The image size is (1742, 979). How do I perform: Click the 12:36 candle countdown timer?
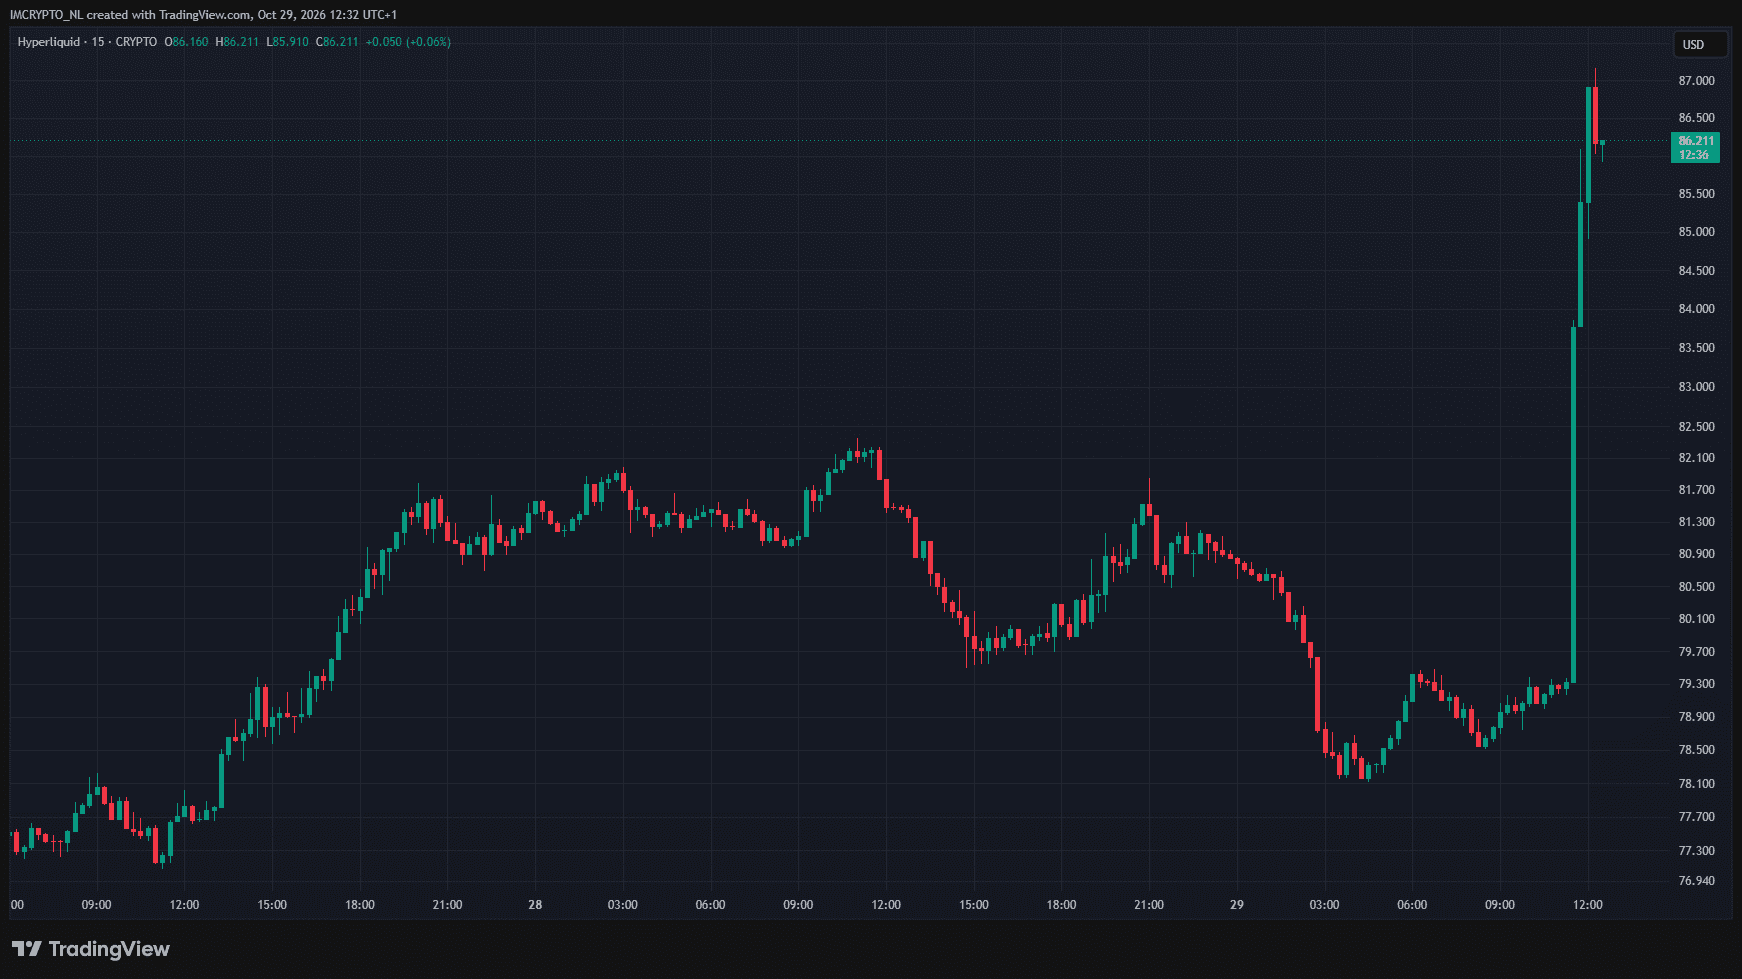[x=1695, y=155]
